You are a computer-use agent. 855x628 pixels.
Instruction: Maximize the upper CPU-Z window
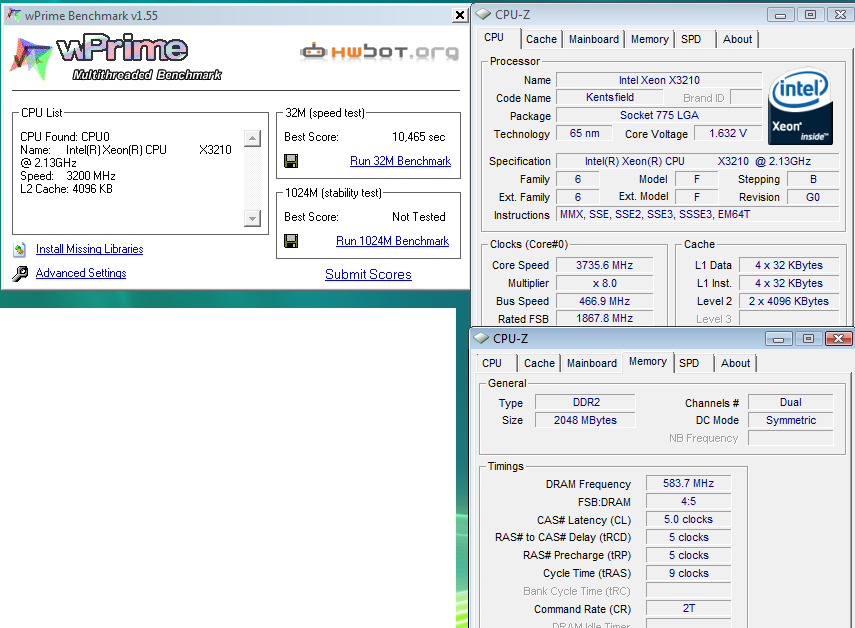coord(810,15)
